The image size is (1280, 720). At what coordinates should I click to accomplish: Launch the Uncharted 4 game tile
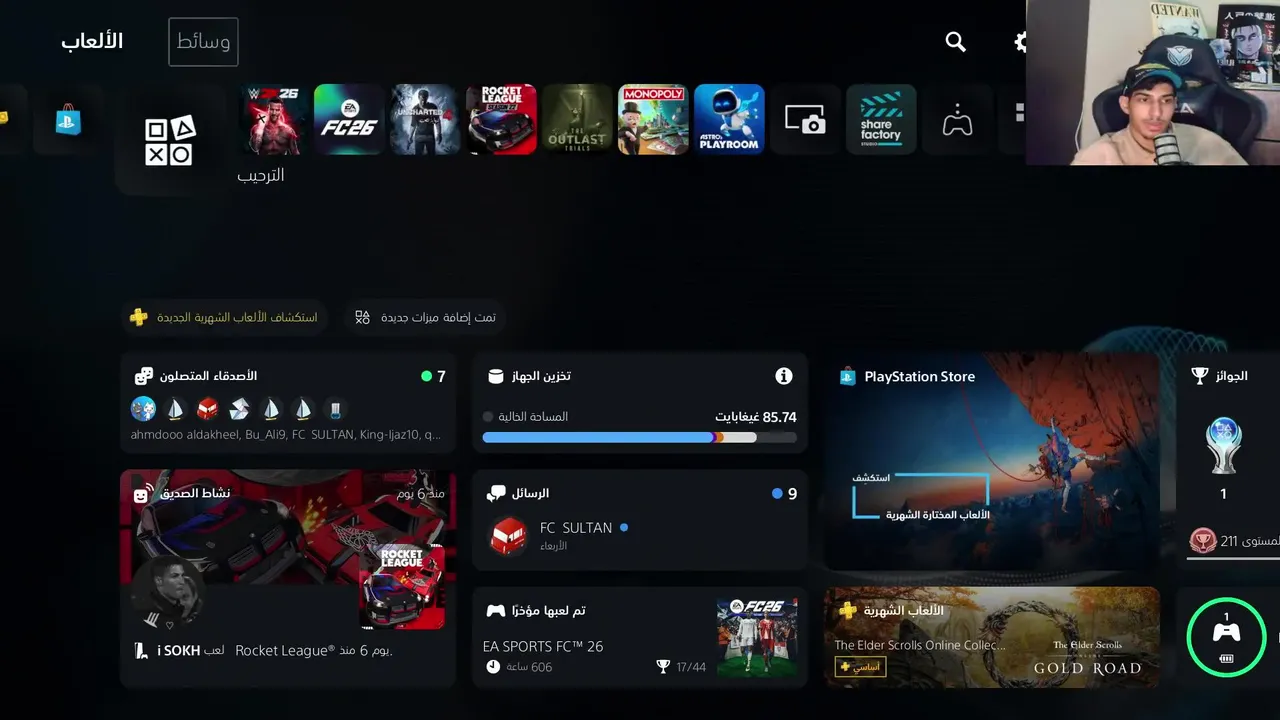point(425,119)
